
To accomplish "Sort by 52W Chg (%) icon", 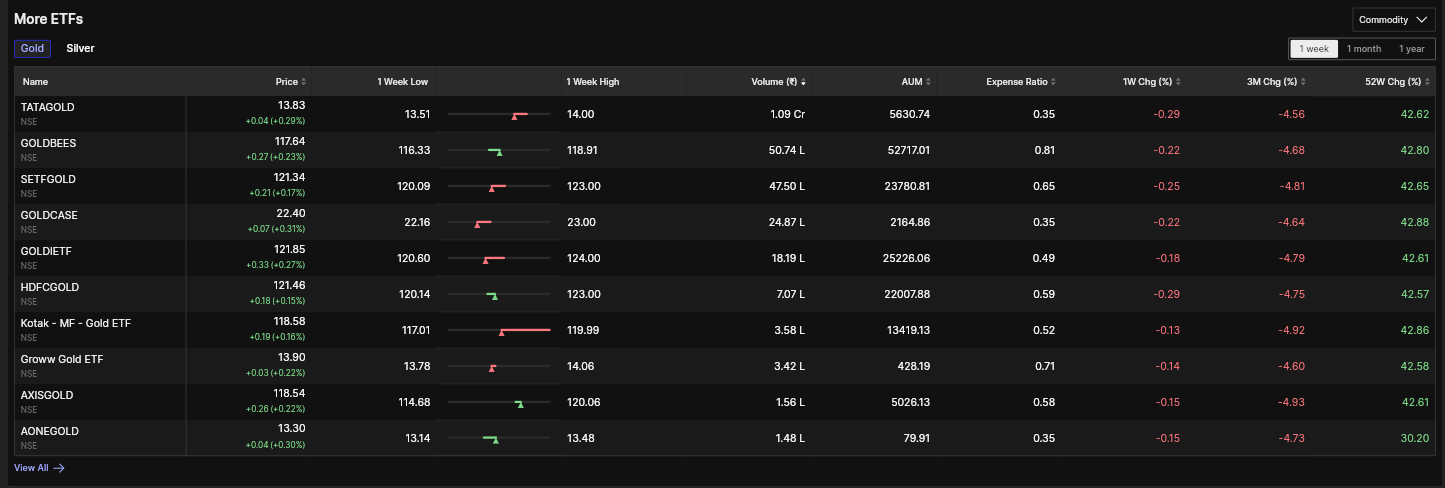I will pos(1428,82).
